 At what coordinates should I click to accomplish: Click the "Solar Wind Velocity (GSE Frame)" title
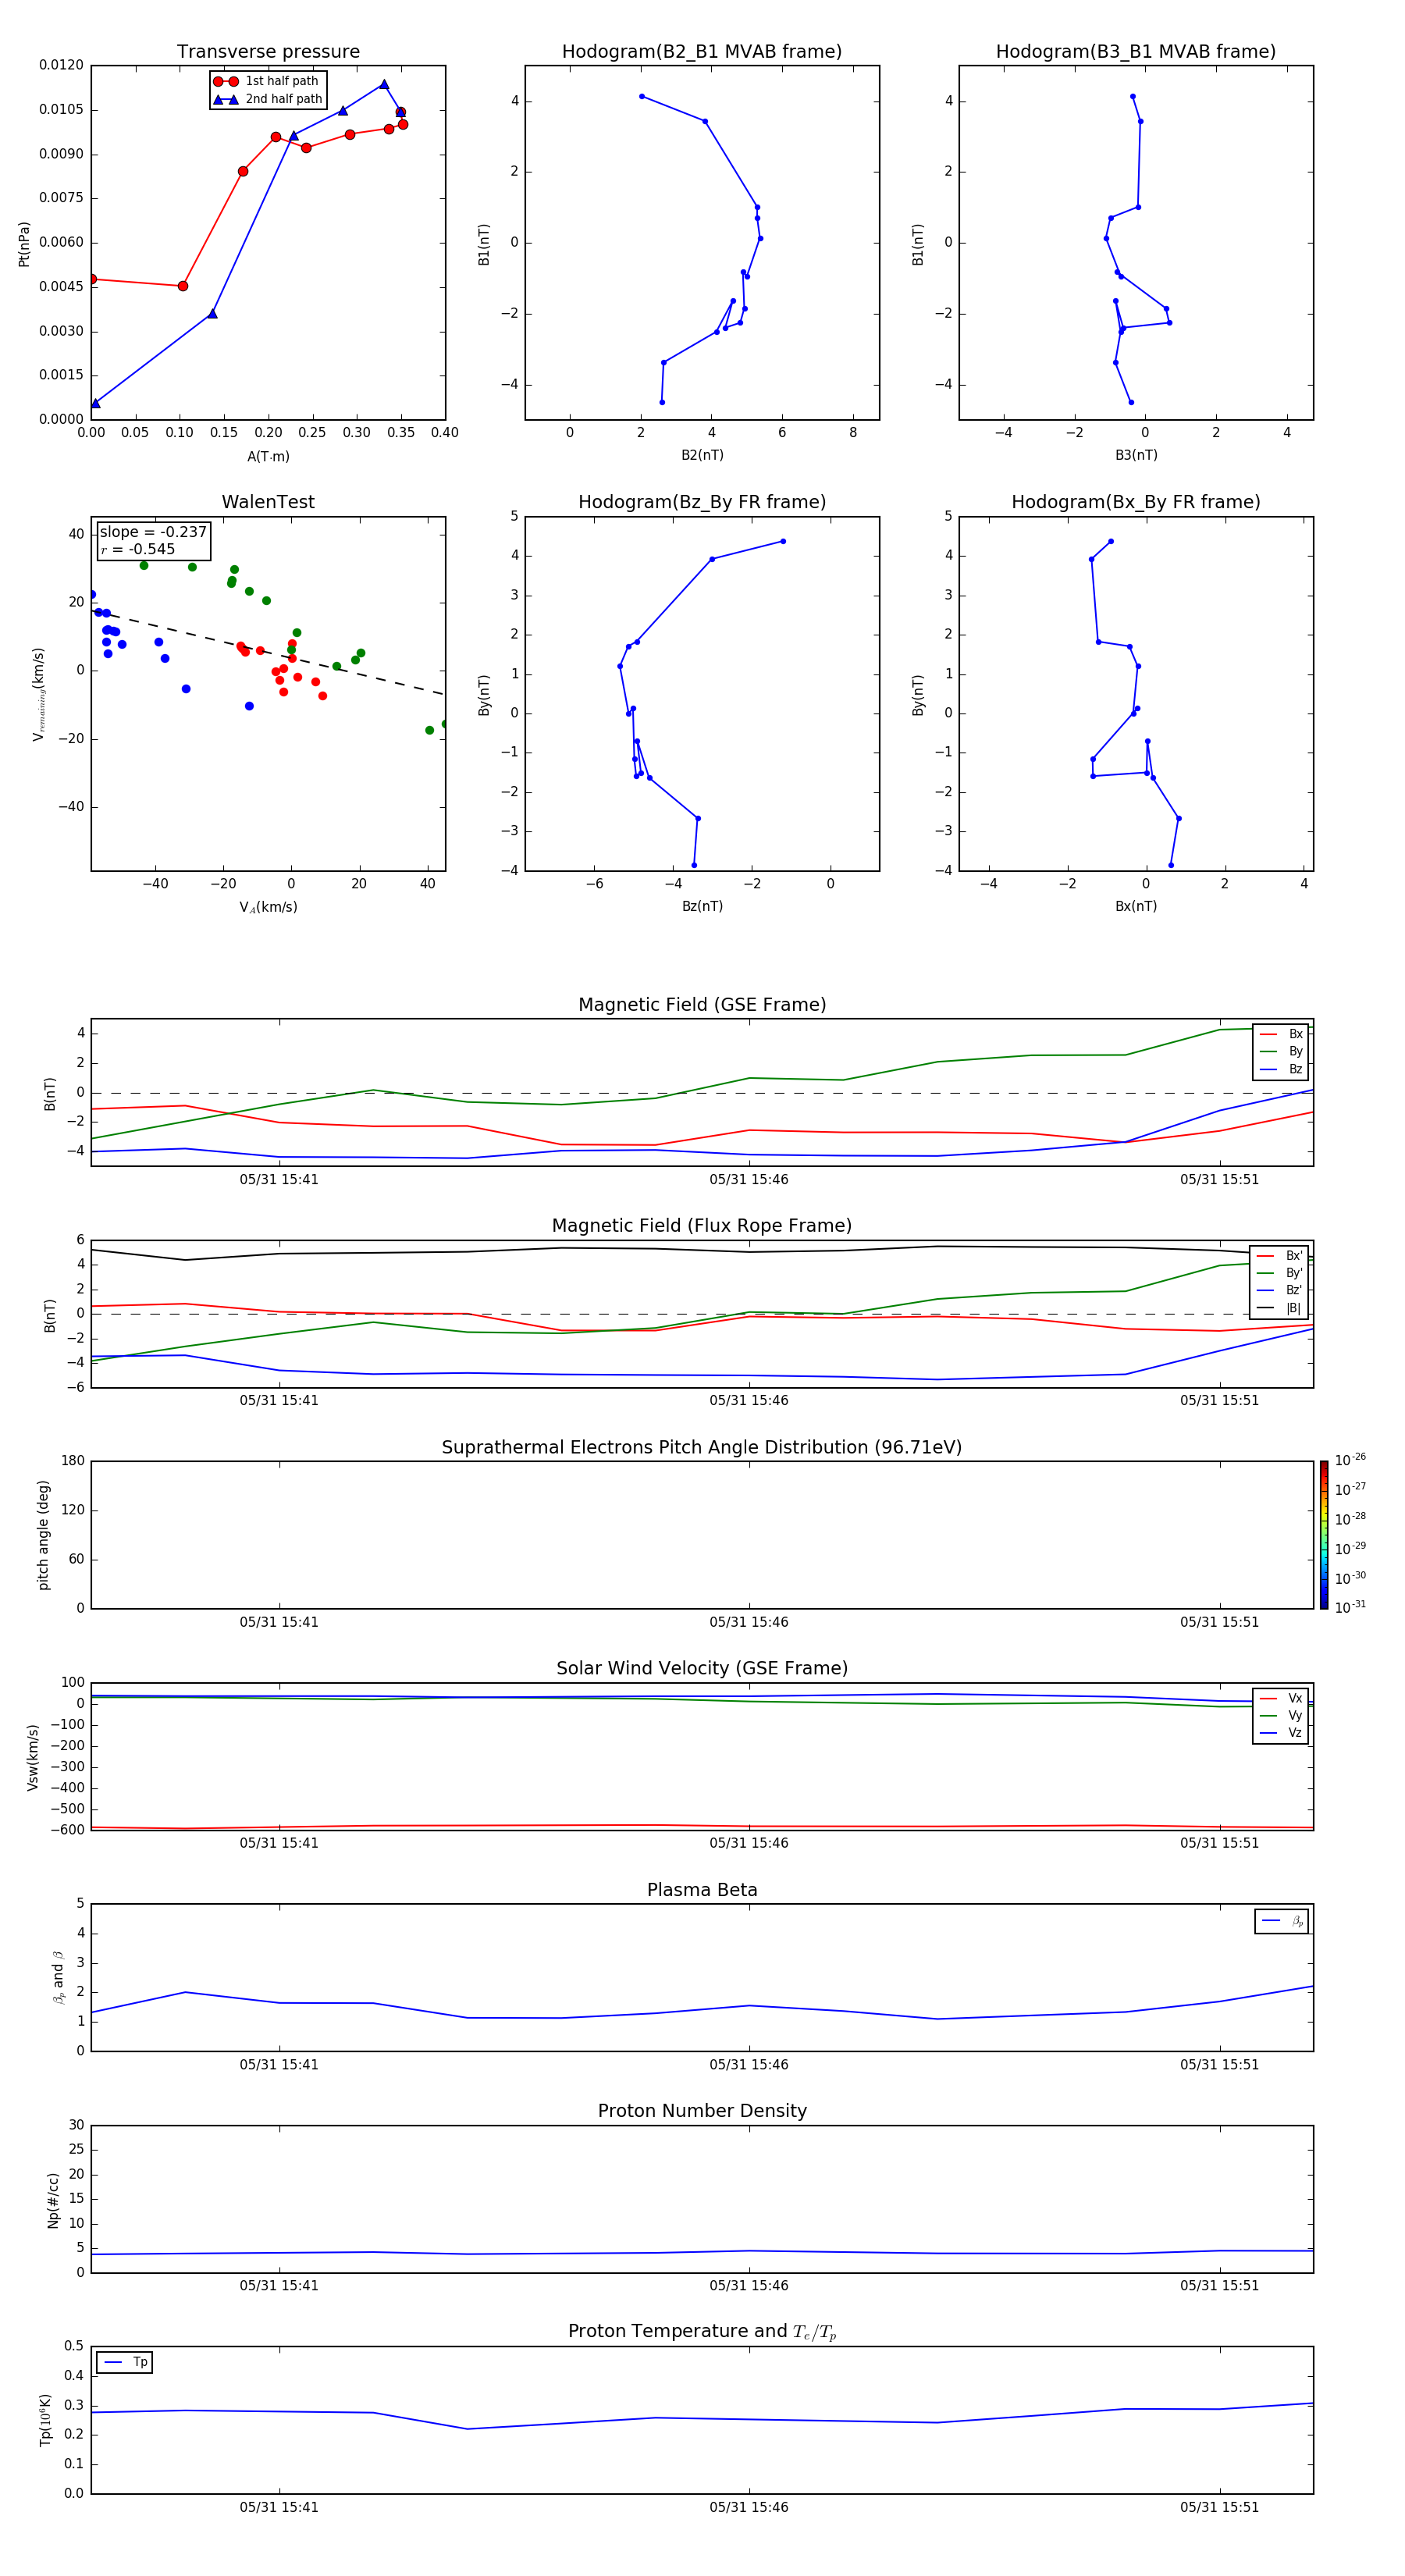pyautogui.click(x=702, y=1668)
